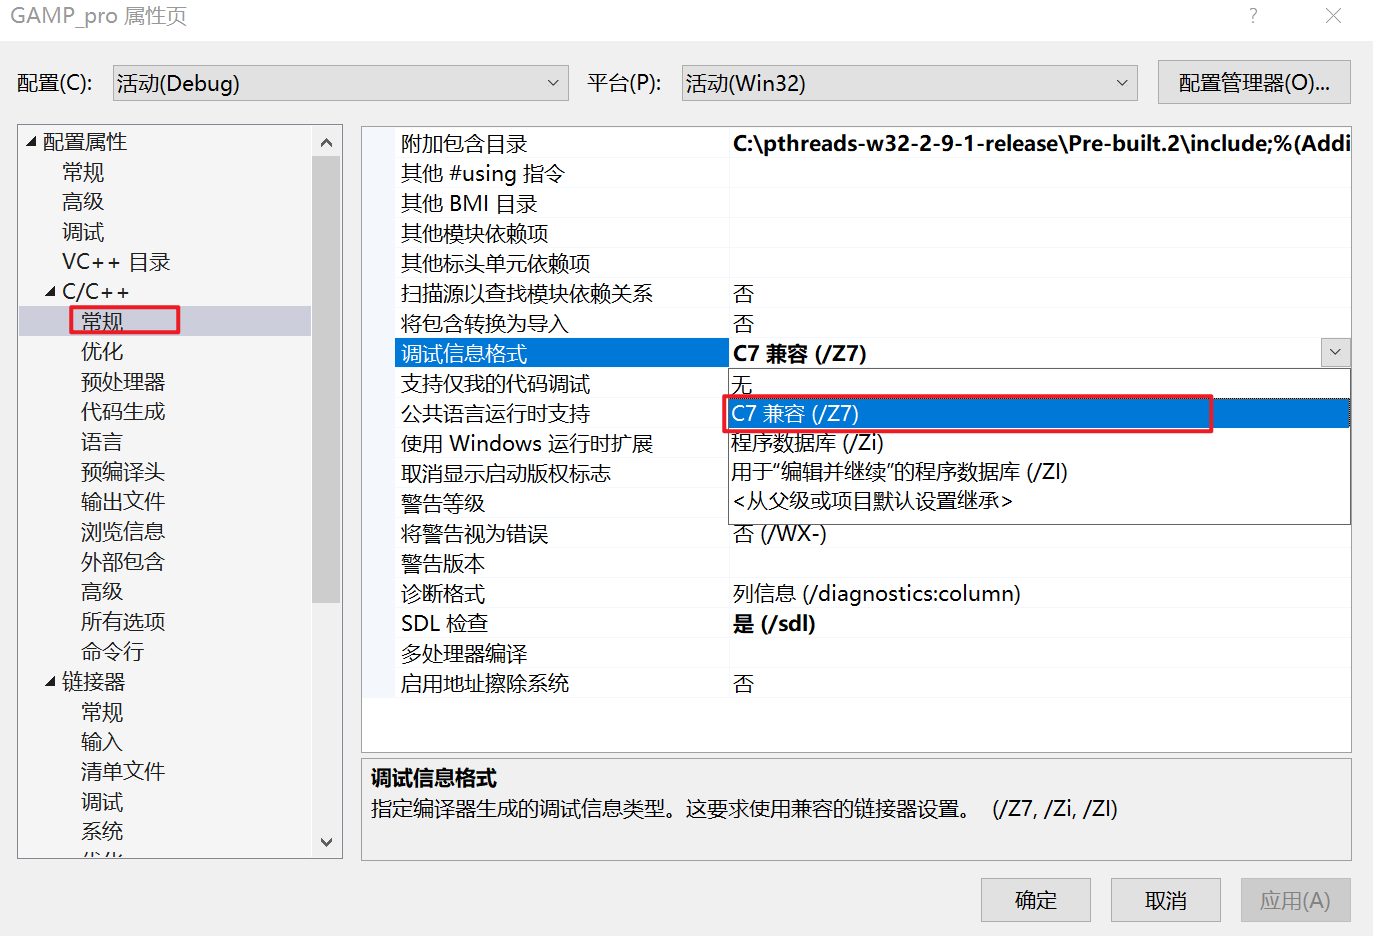Collapse the 配置属性 root node
The image size is (1373, 936).
[x=30, y=141]
